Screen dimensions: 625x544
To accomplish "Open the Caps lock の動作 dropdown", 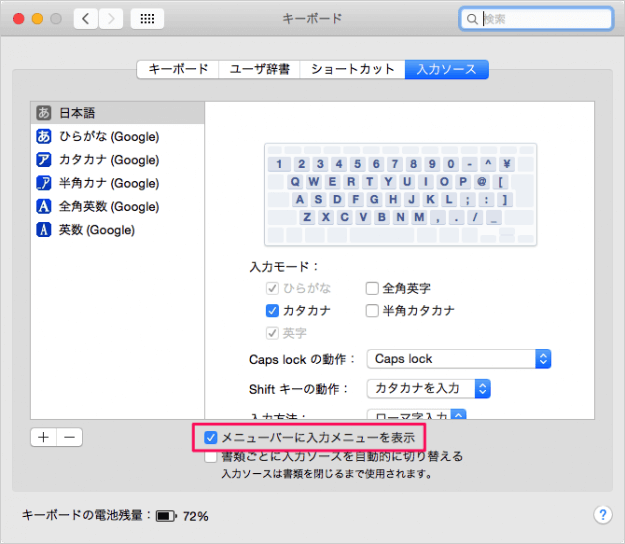I will (459, 359).
